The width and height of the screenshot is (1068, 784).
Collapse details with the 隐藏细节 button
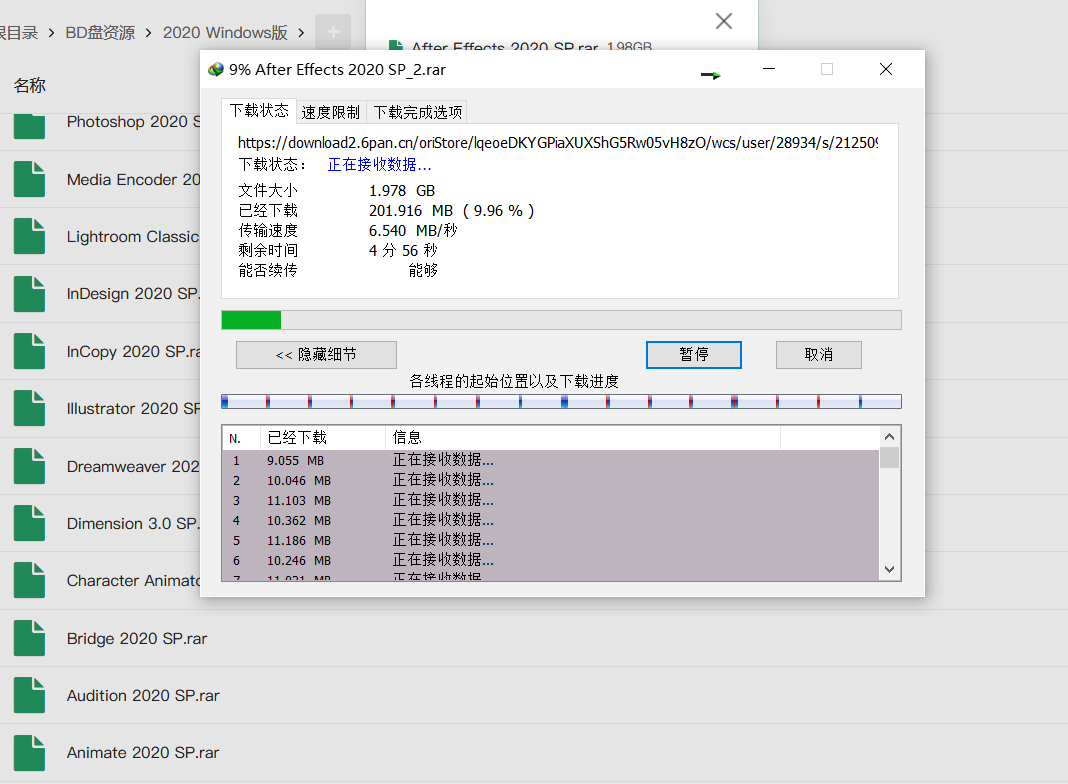tap(316, 355)
